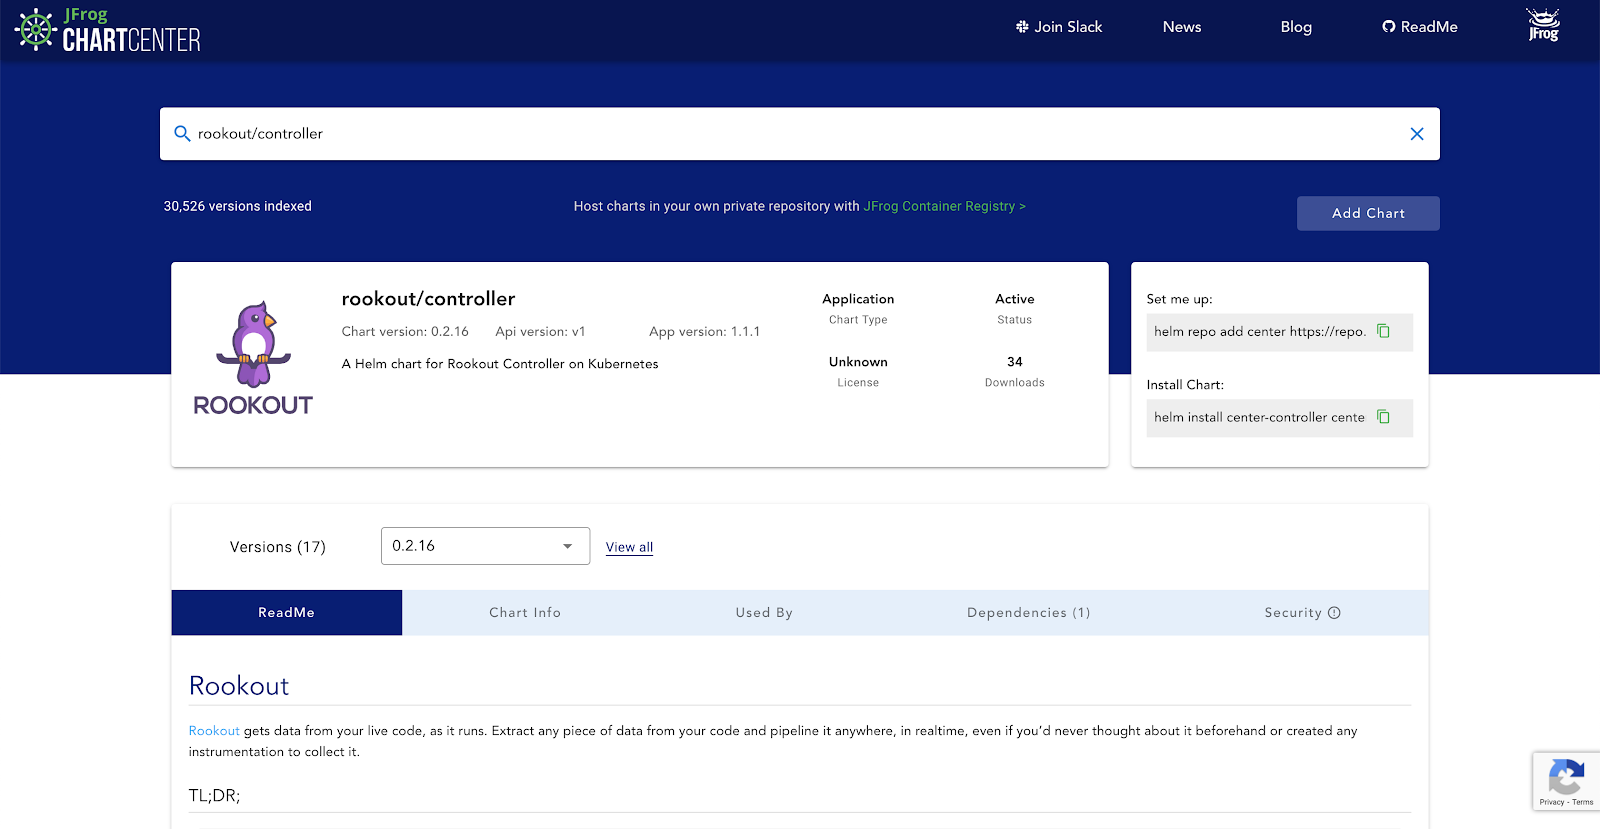The image size is (1600, 829).
Task: Click 'App version: 1.1.1' text
Action: [704, 332]
